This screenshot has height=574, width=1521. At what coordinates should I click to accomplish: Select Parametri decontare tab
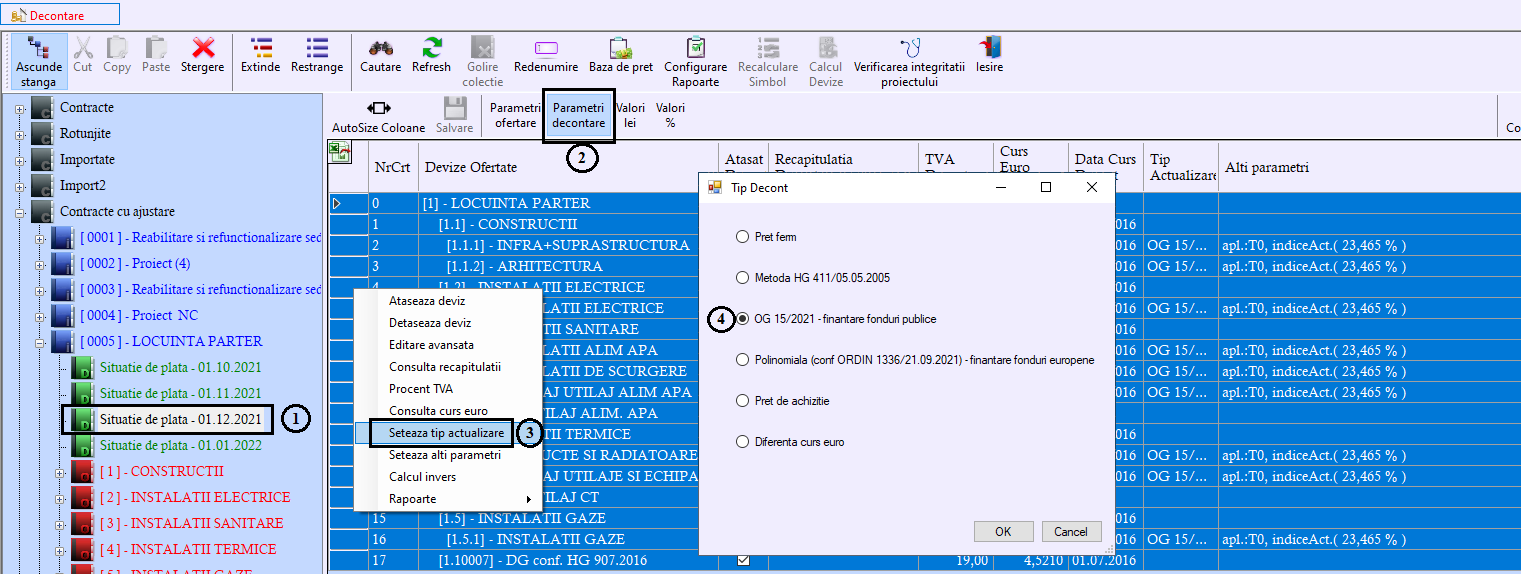tap(578, 115)
